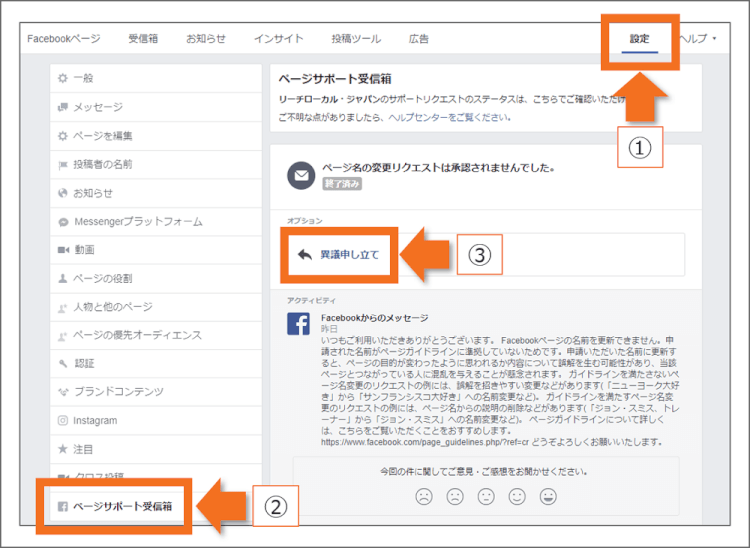Click the Facebookからのメッセージ heading
Screen dimensions: 750x548
click(375, 318)
